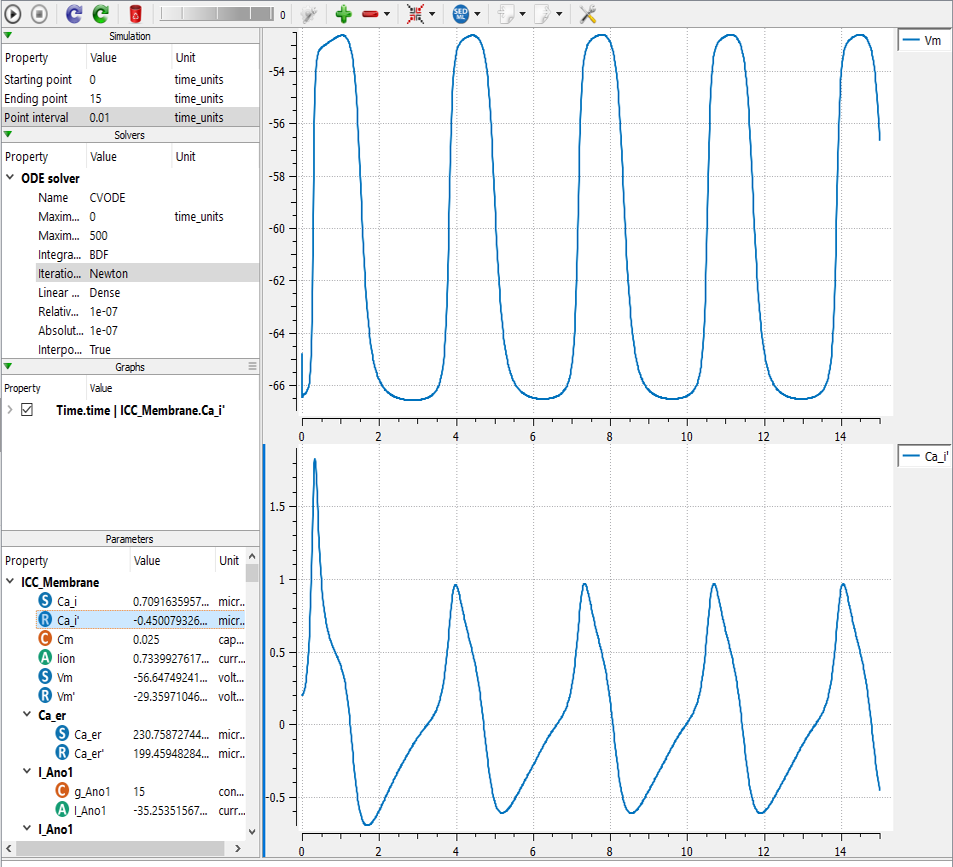Click the blue reset model parameters icon

[75, 14]
